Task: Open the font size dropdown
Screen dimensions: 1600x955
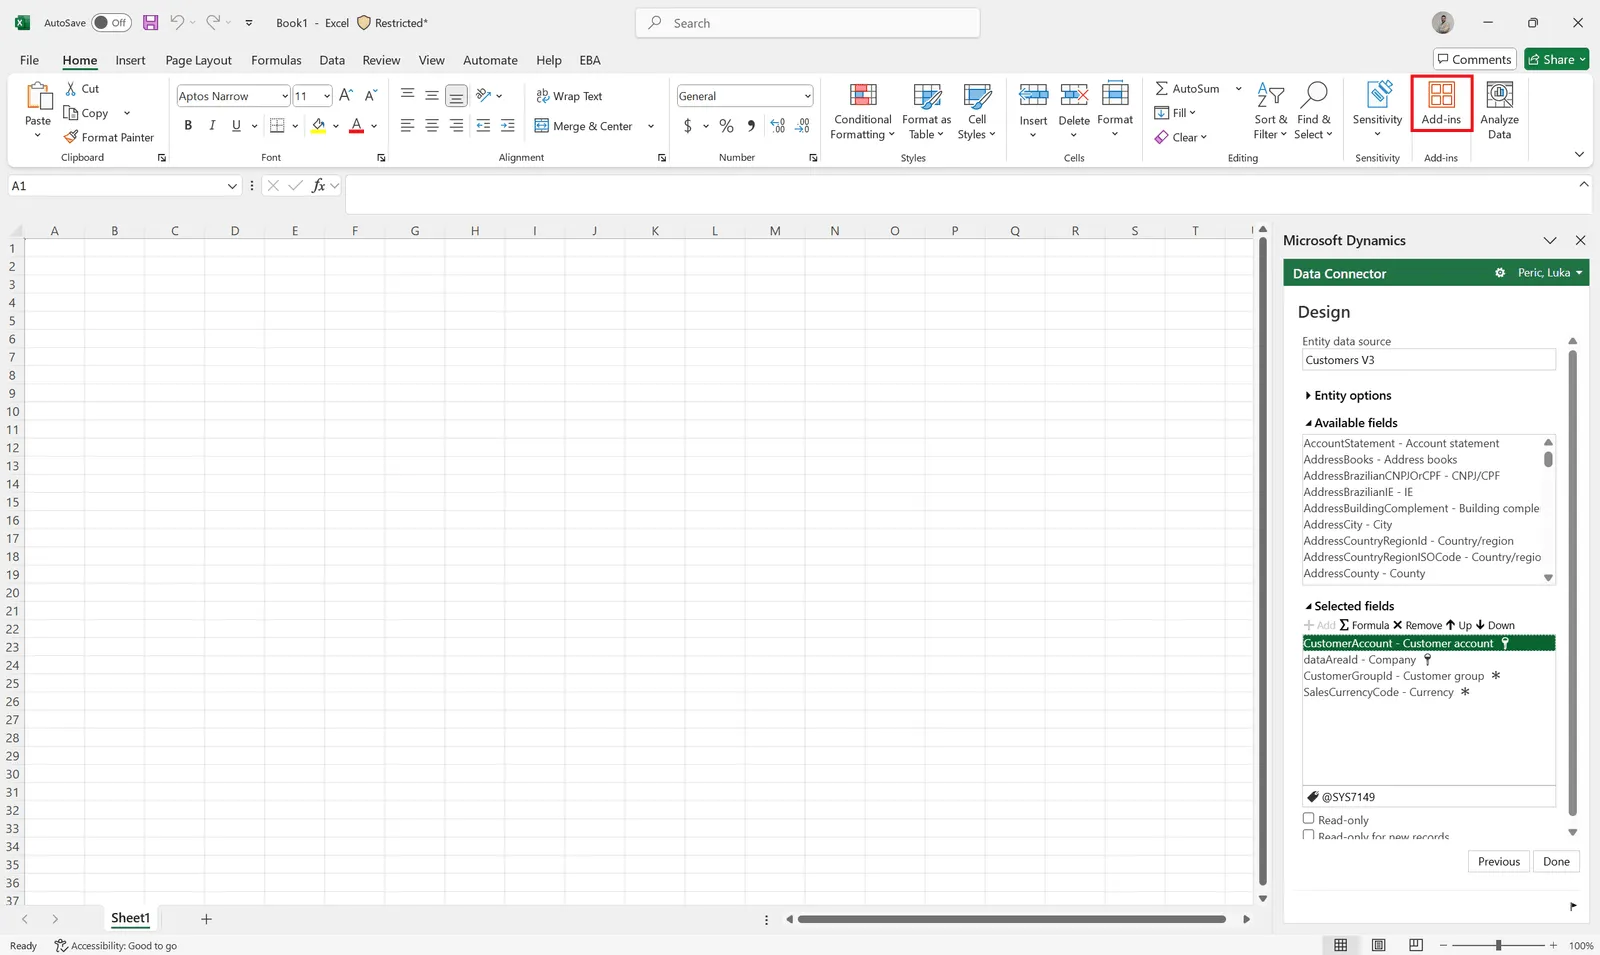Action: (x=326, y=96)
